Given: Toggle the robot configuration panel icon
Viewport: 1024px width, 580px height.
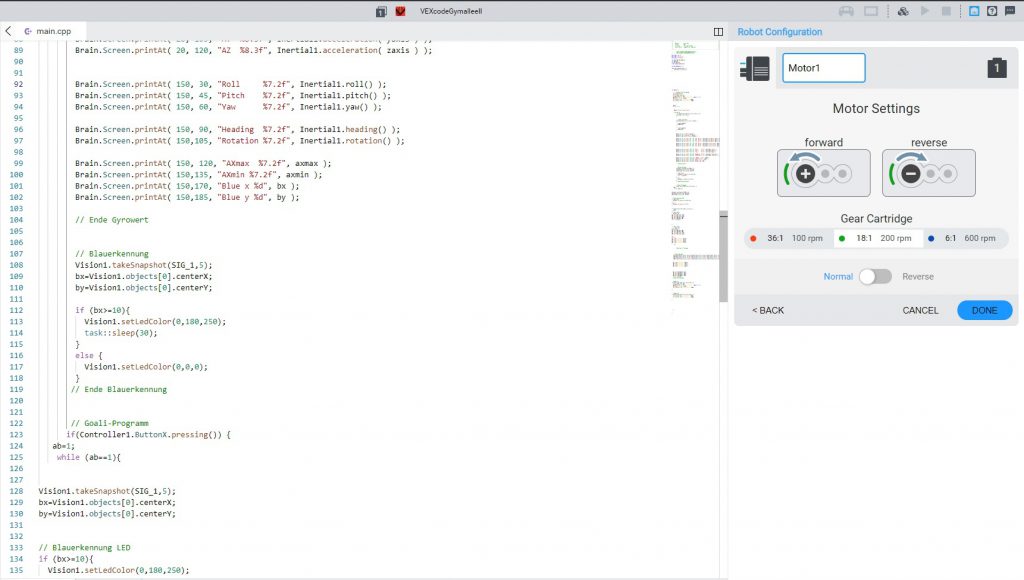Looking at the screenshot, I should pos(974,11).
